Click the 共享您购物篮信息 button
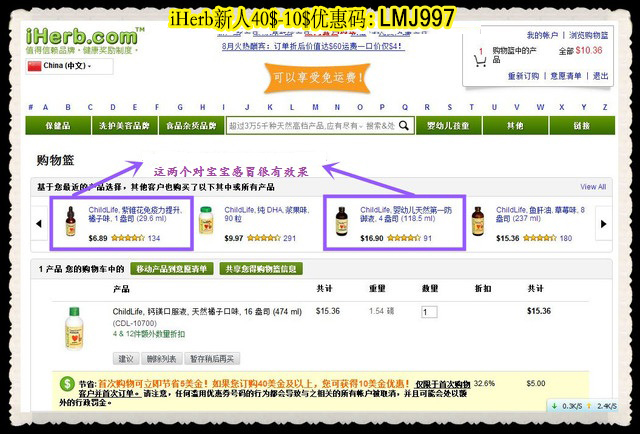 [x=258, y=269]
